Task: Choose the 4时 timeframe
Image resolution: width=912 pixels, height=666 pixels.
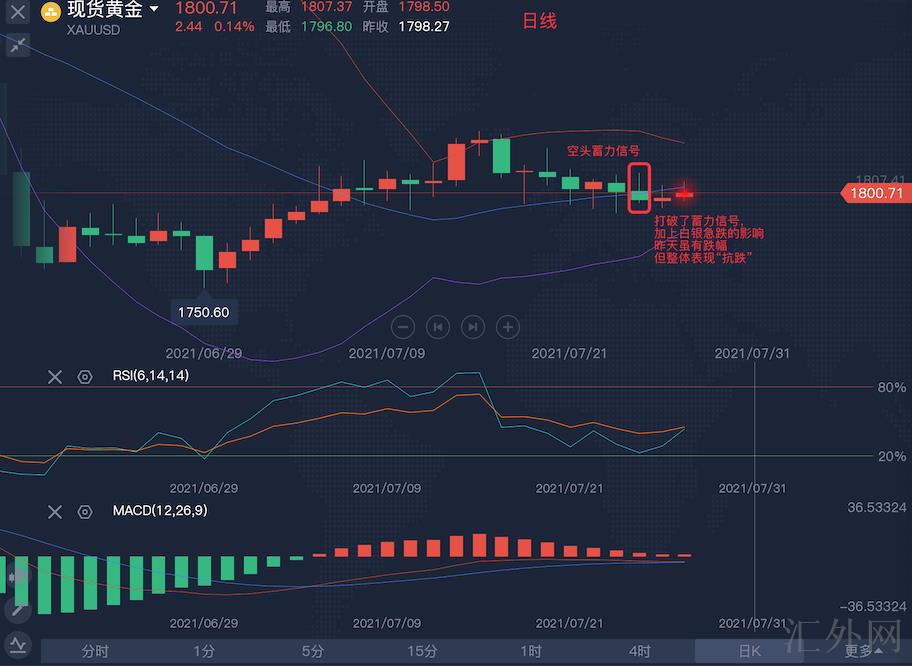Action: point(640,651)
